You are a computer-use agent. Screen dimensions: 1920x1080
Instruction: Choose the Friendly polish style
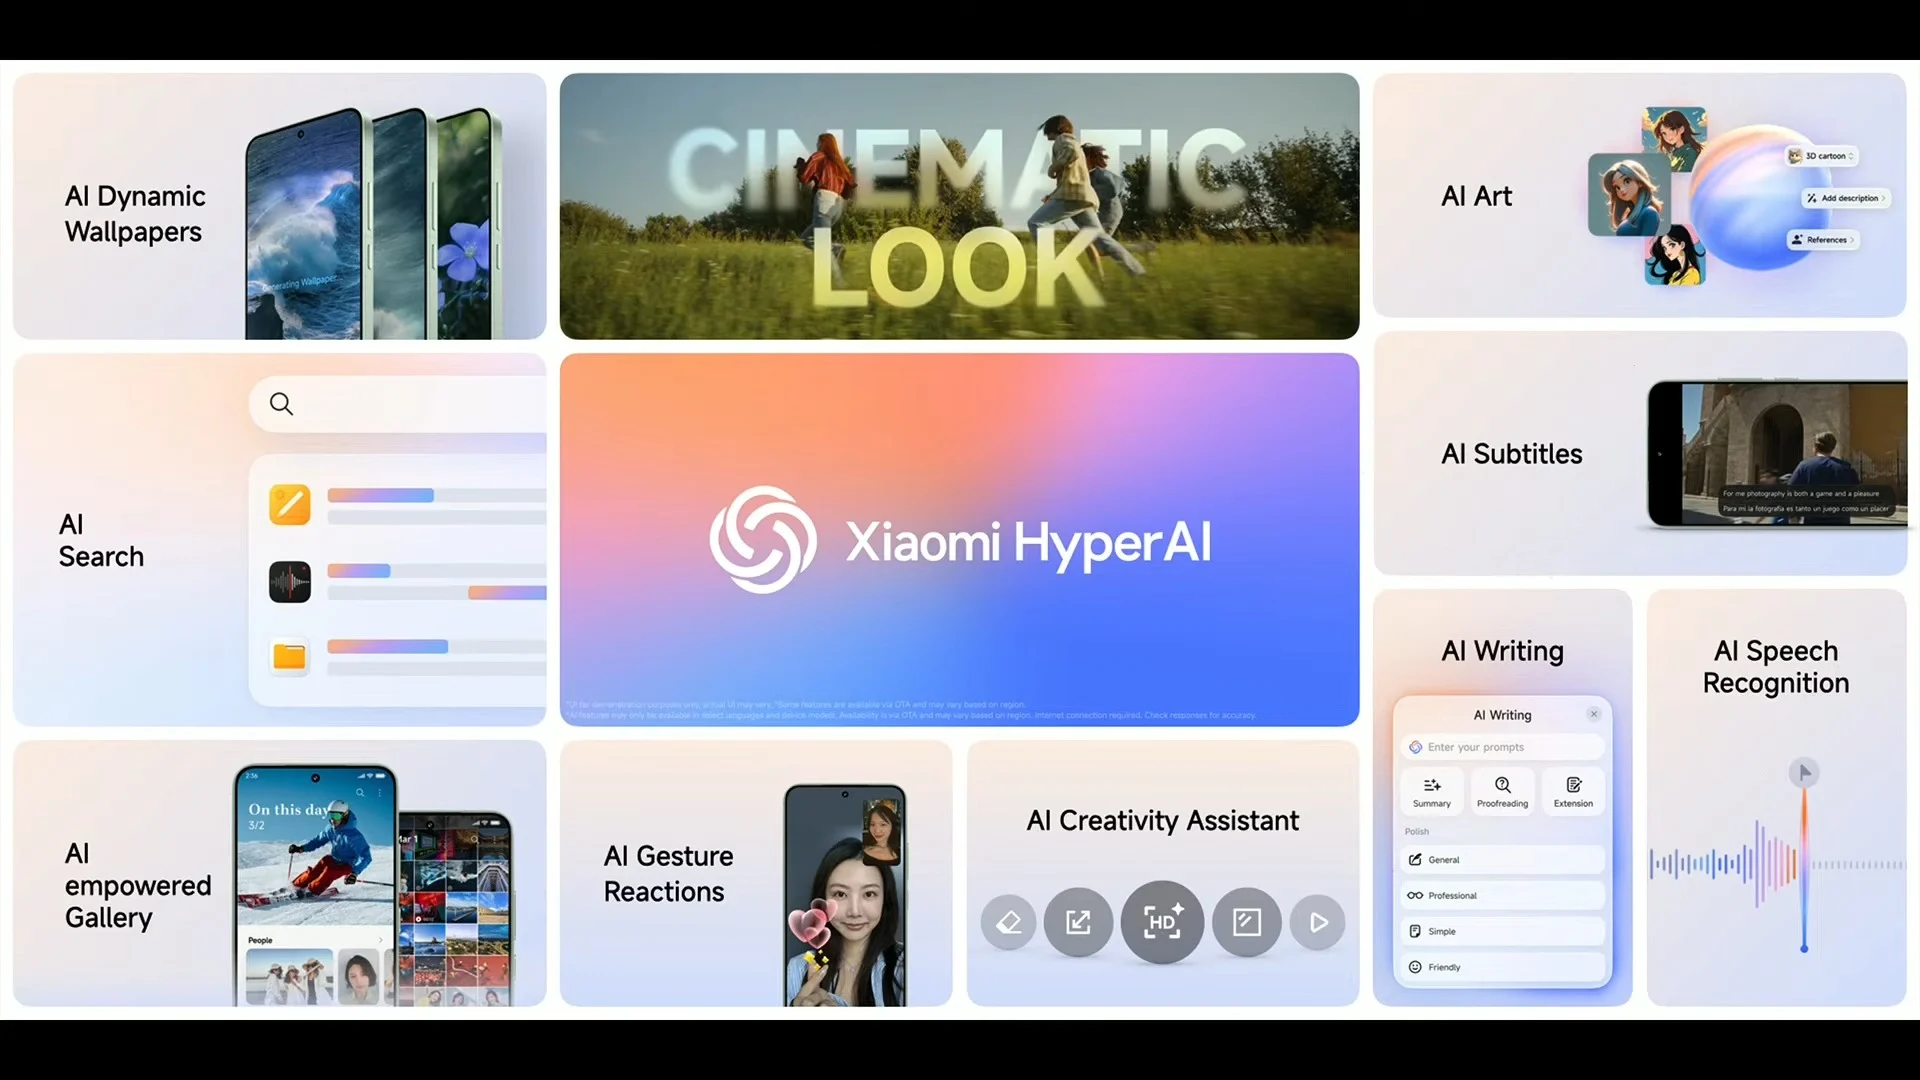pyautogui.click(x=1503, y=967)
